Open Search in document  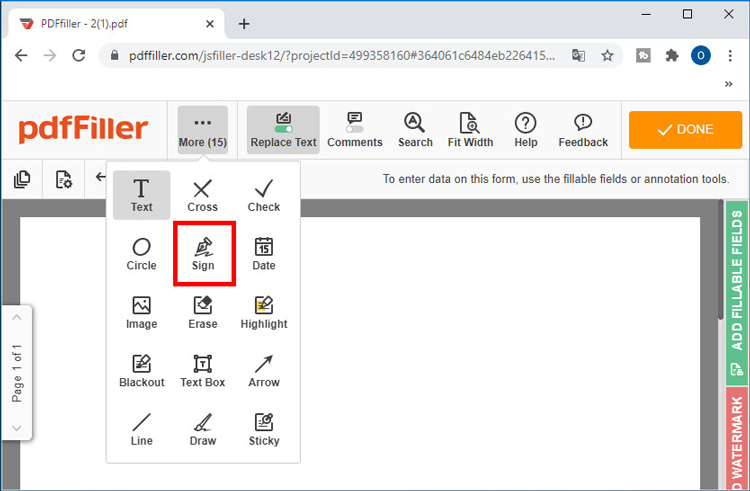coord(415,130)
